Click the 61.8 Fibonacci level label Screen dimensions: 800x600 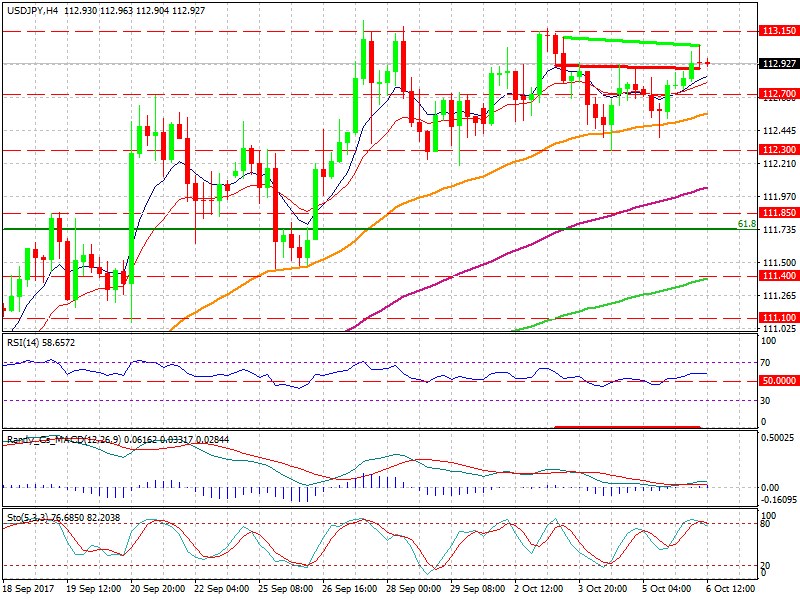(x=744, y=224)
